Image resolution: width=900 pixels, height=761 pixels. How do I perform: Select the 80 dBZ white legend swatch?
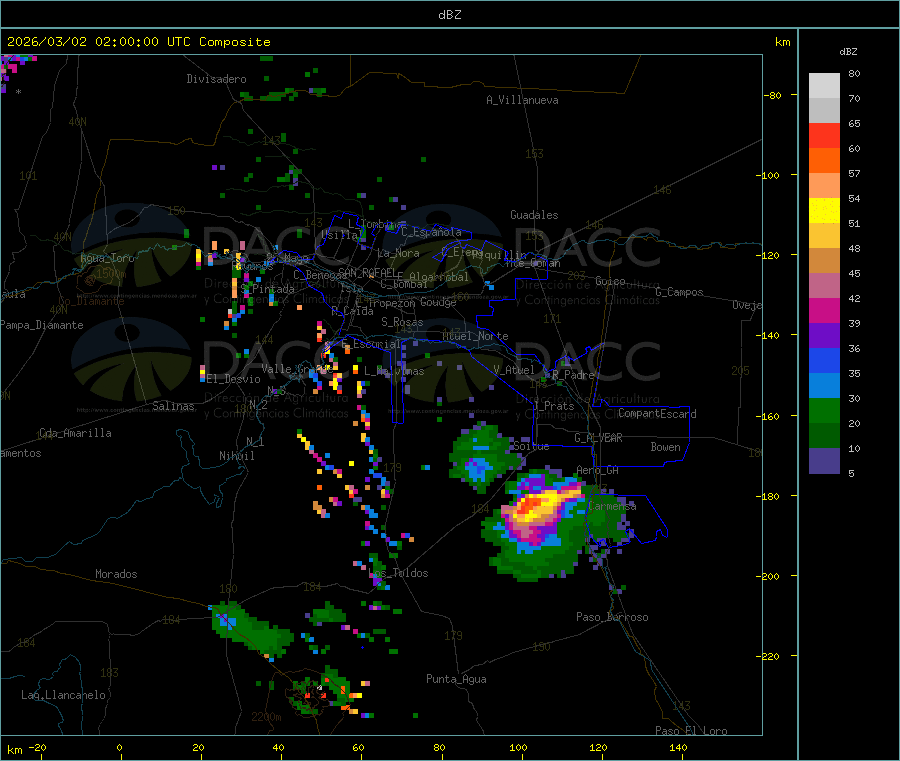coord(824,86)
